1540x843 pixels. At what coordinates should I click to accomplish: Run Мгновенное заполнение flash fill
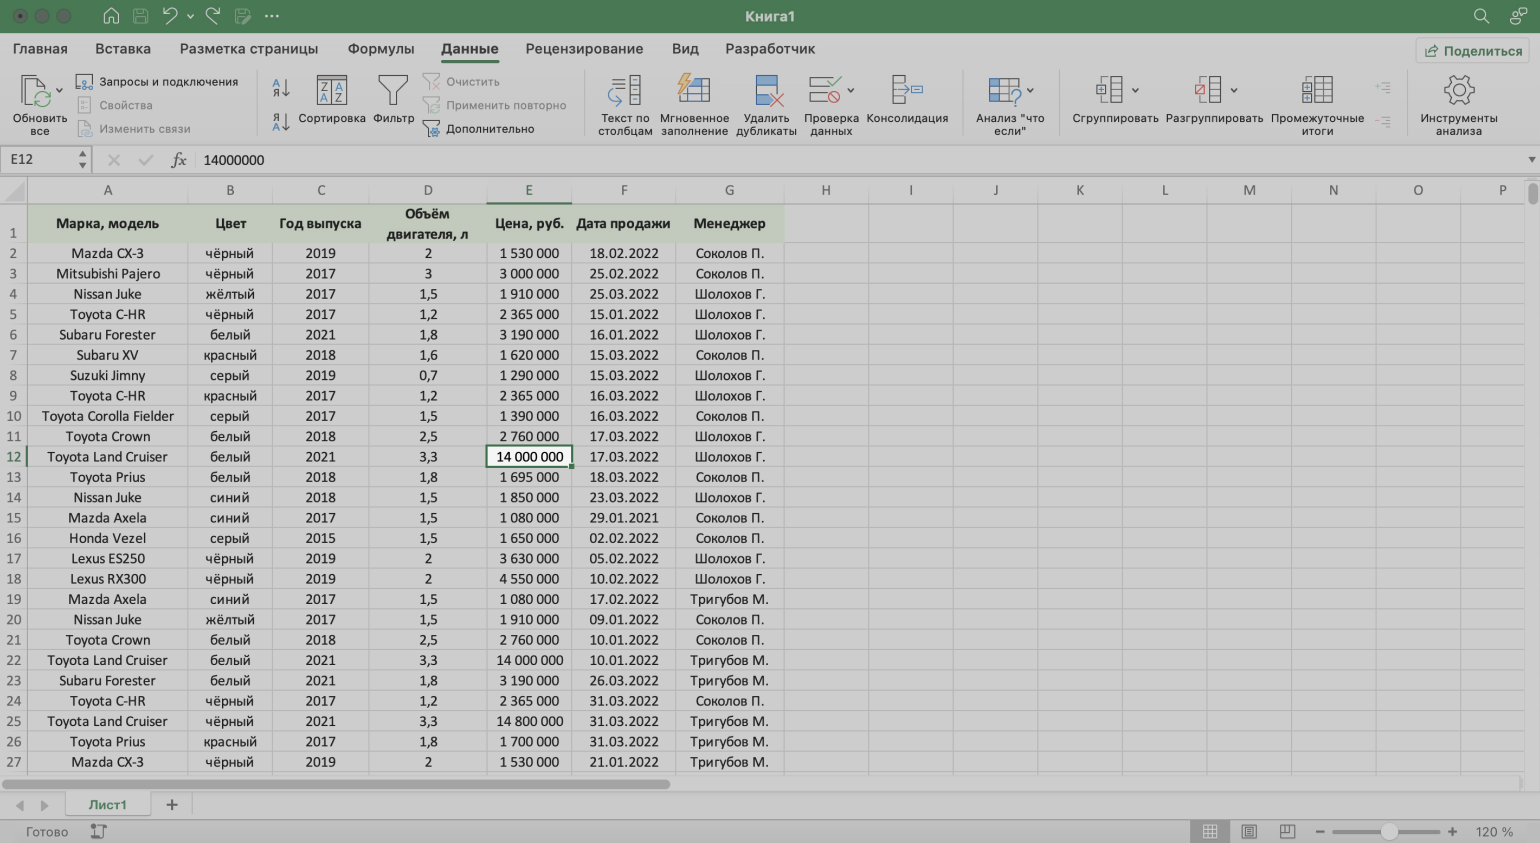694,103
